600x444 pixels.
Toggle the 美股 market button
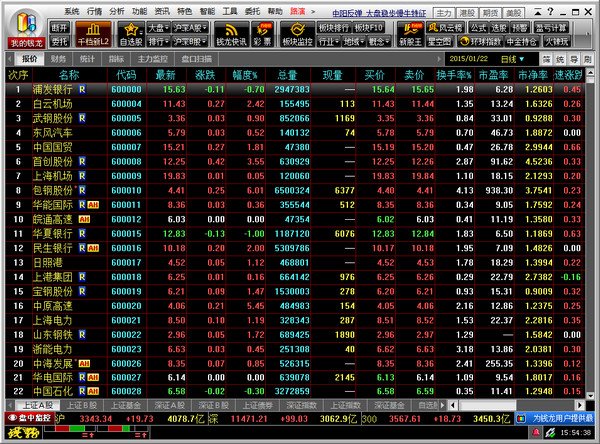pos(514,13)
